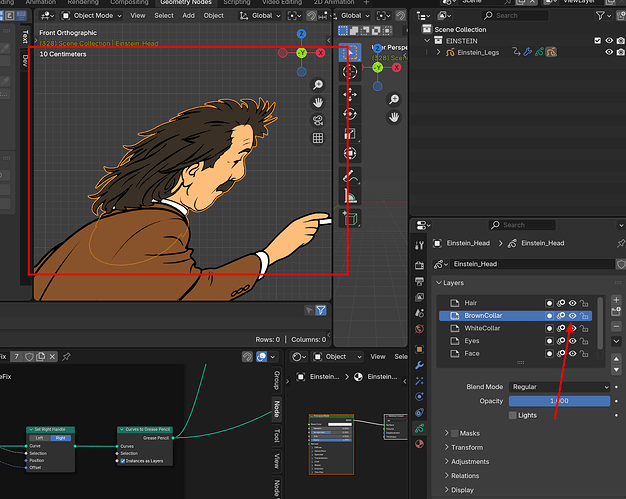Viewport: 626px width, 499px height.
Task: Enable the Masks checkbox
Action: [x=454, y=433]
